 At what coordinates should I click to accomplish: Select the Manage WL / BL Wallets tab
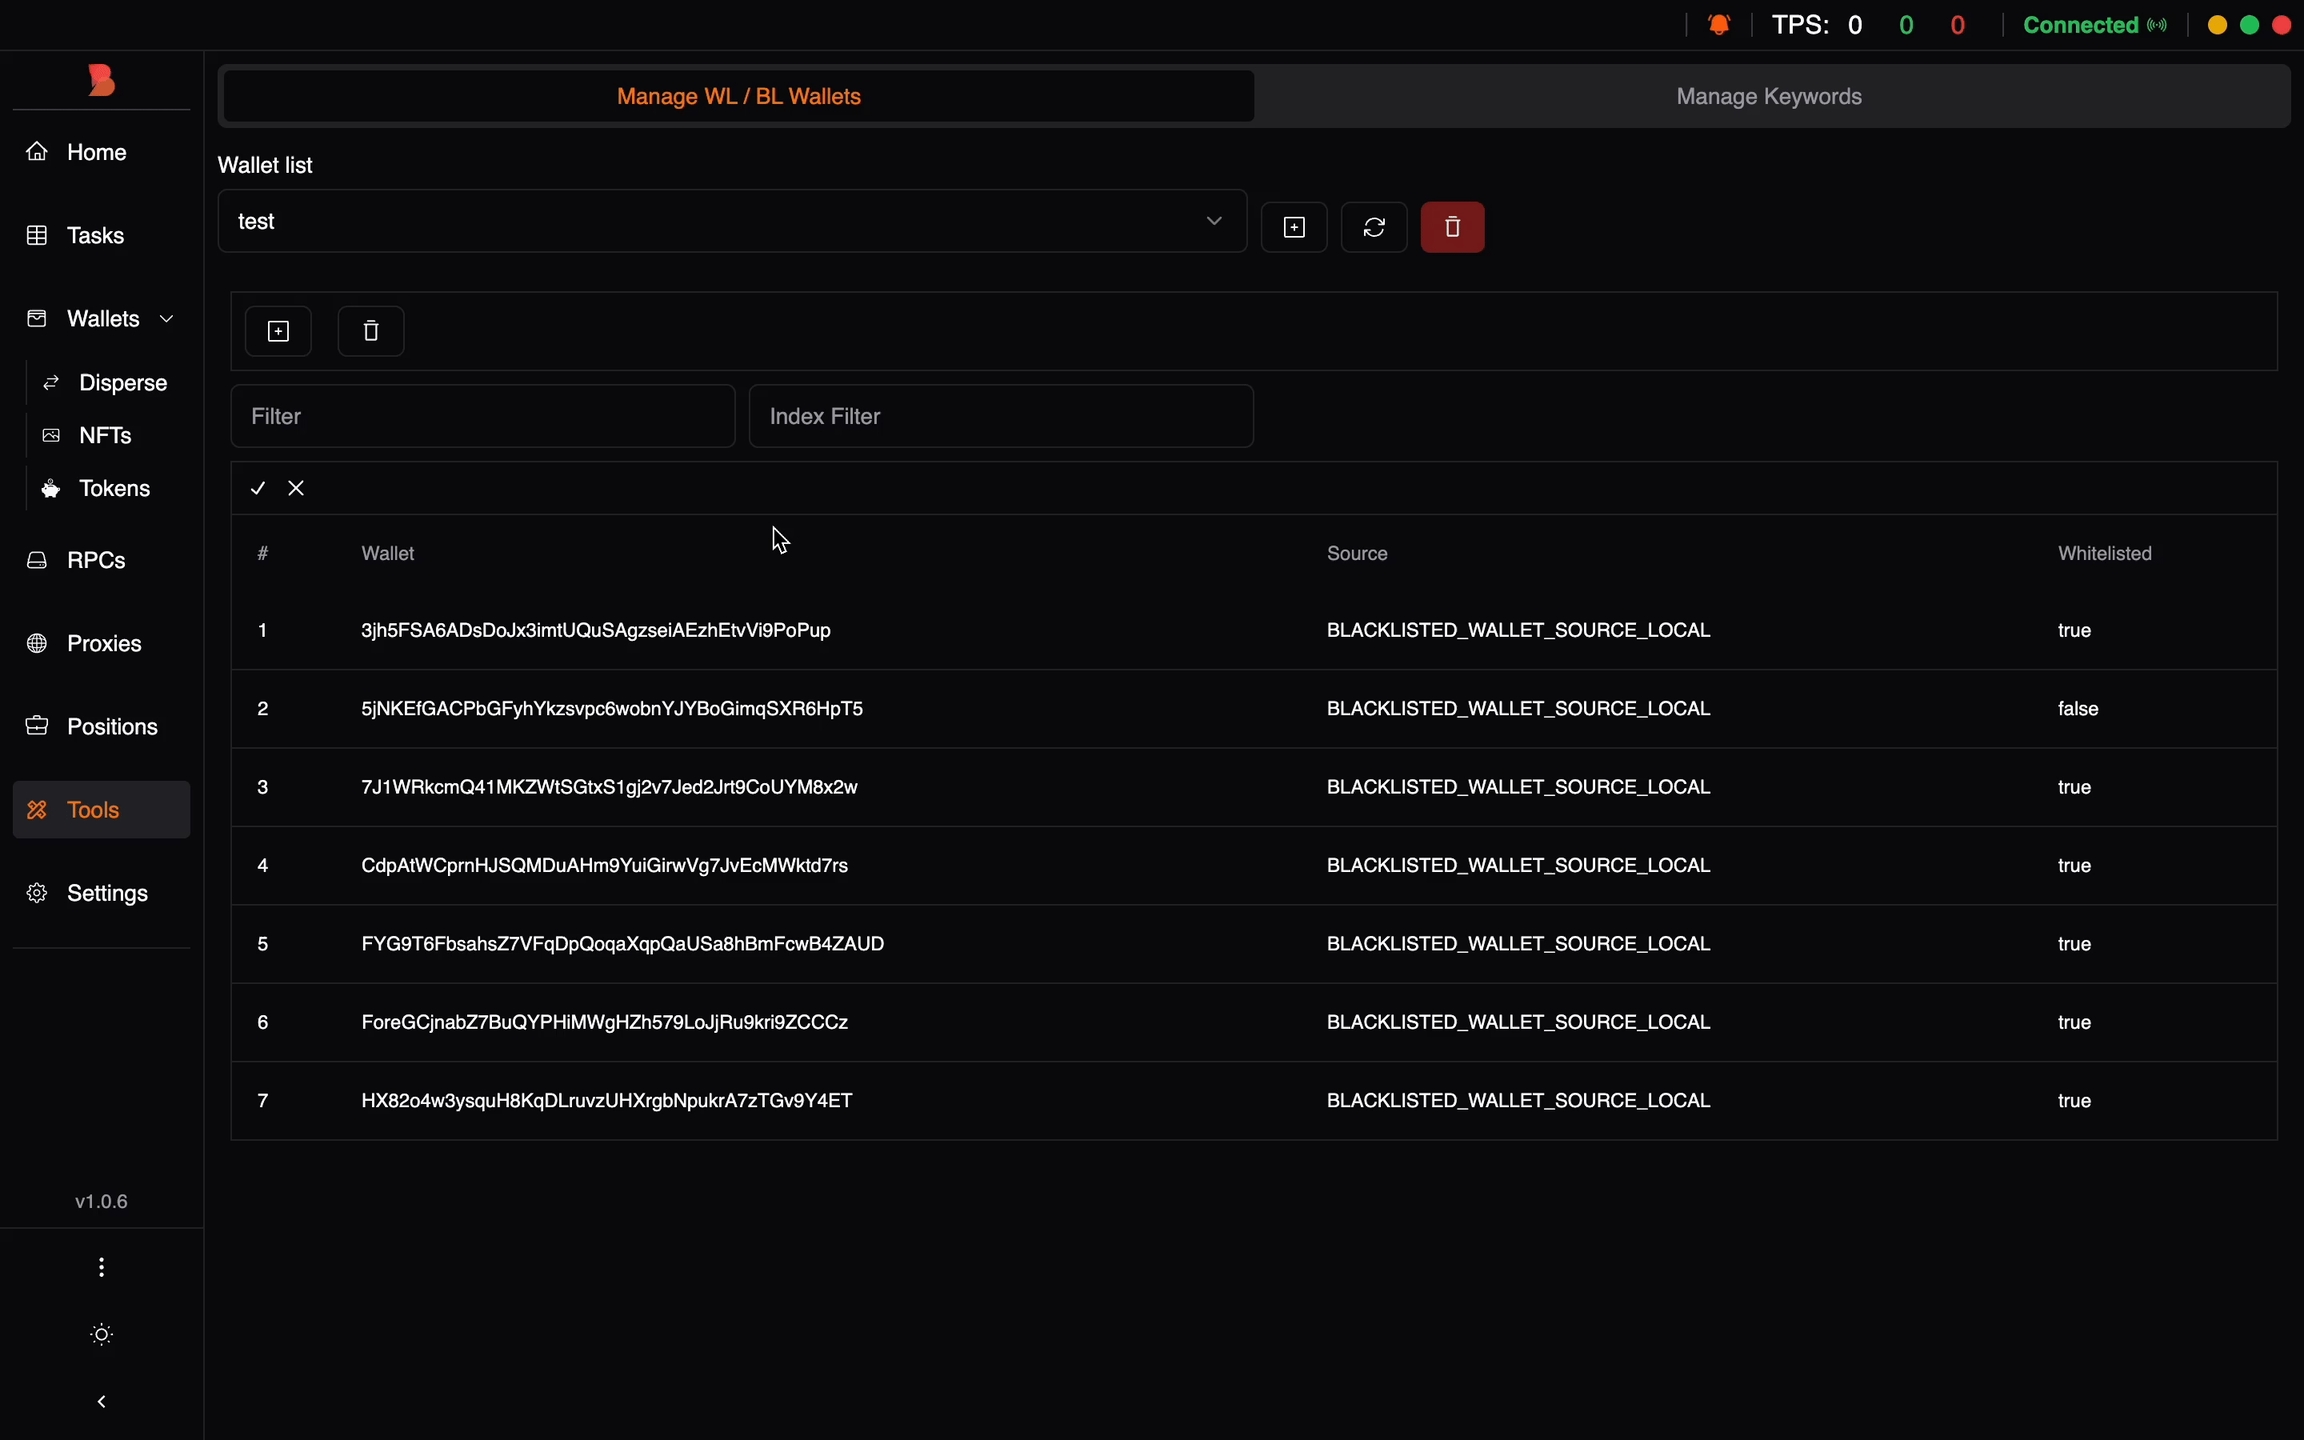(x=738, y=96)
